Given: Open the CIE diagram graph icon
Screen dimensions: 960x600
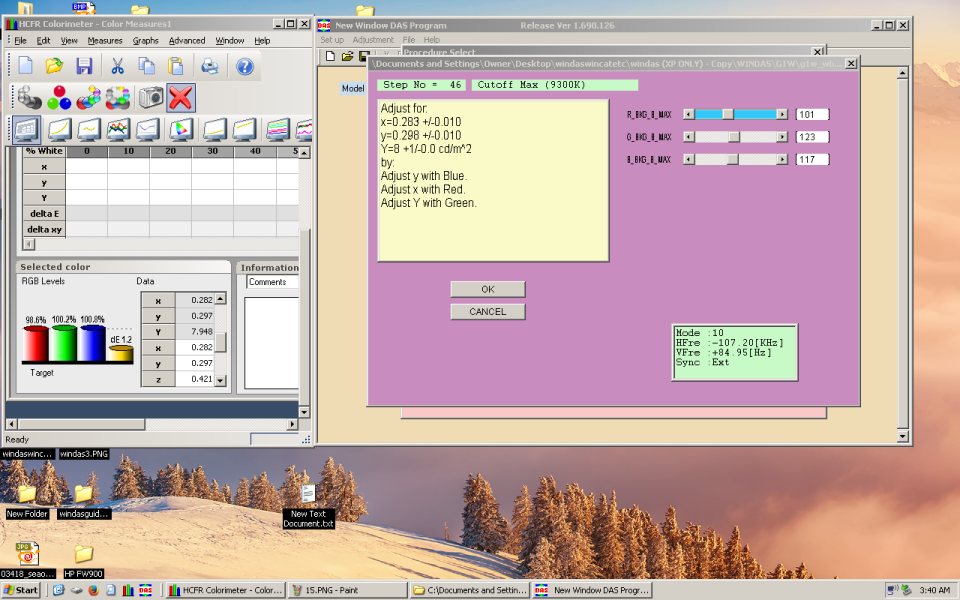Looking at the screenshot, I should (180, 129).
